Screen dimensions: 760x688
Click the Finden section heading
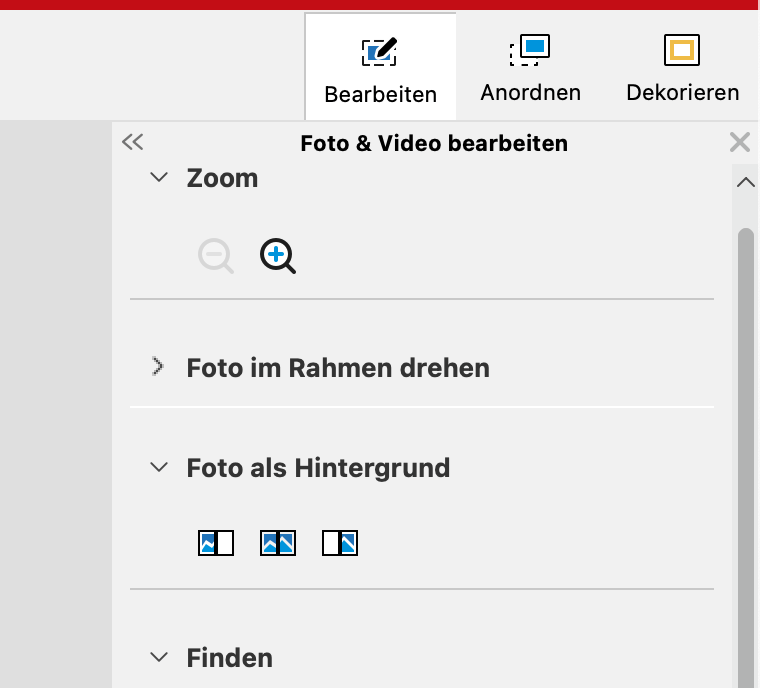(229, 658)
